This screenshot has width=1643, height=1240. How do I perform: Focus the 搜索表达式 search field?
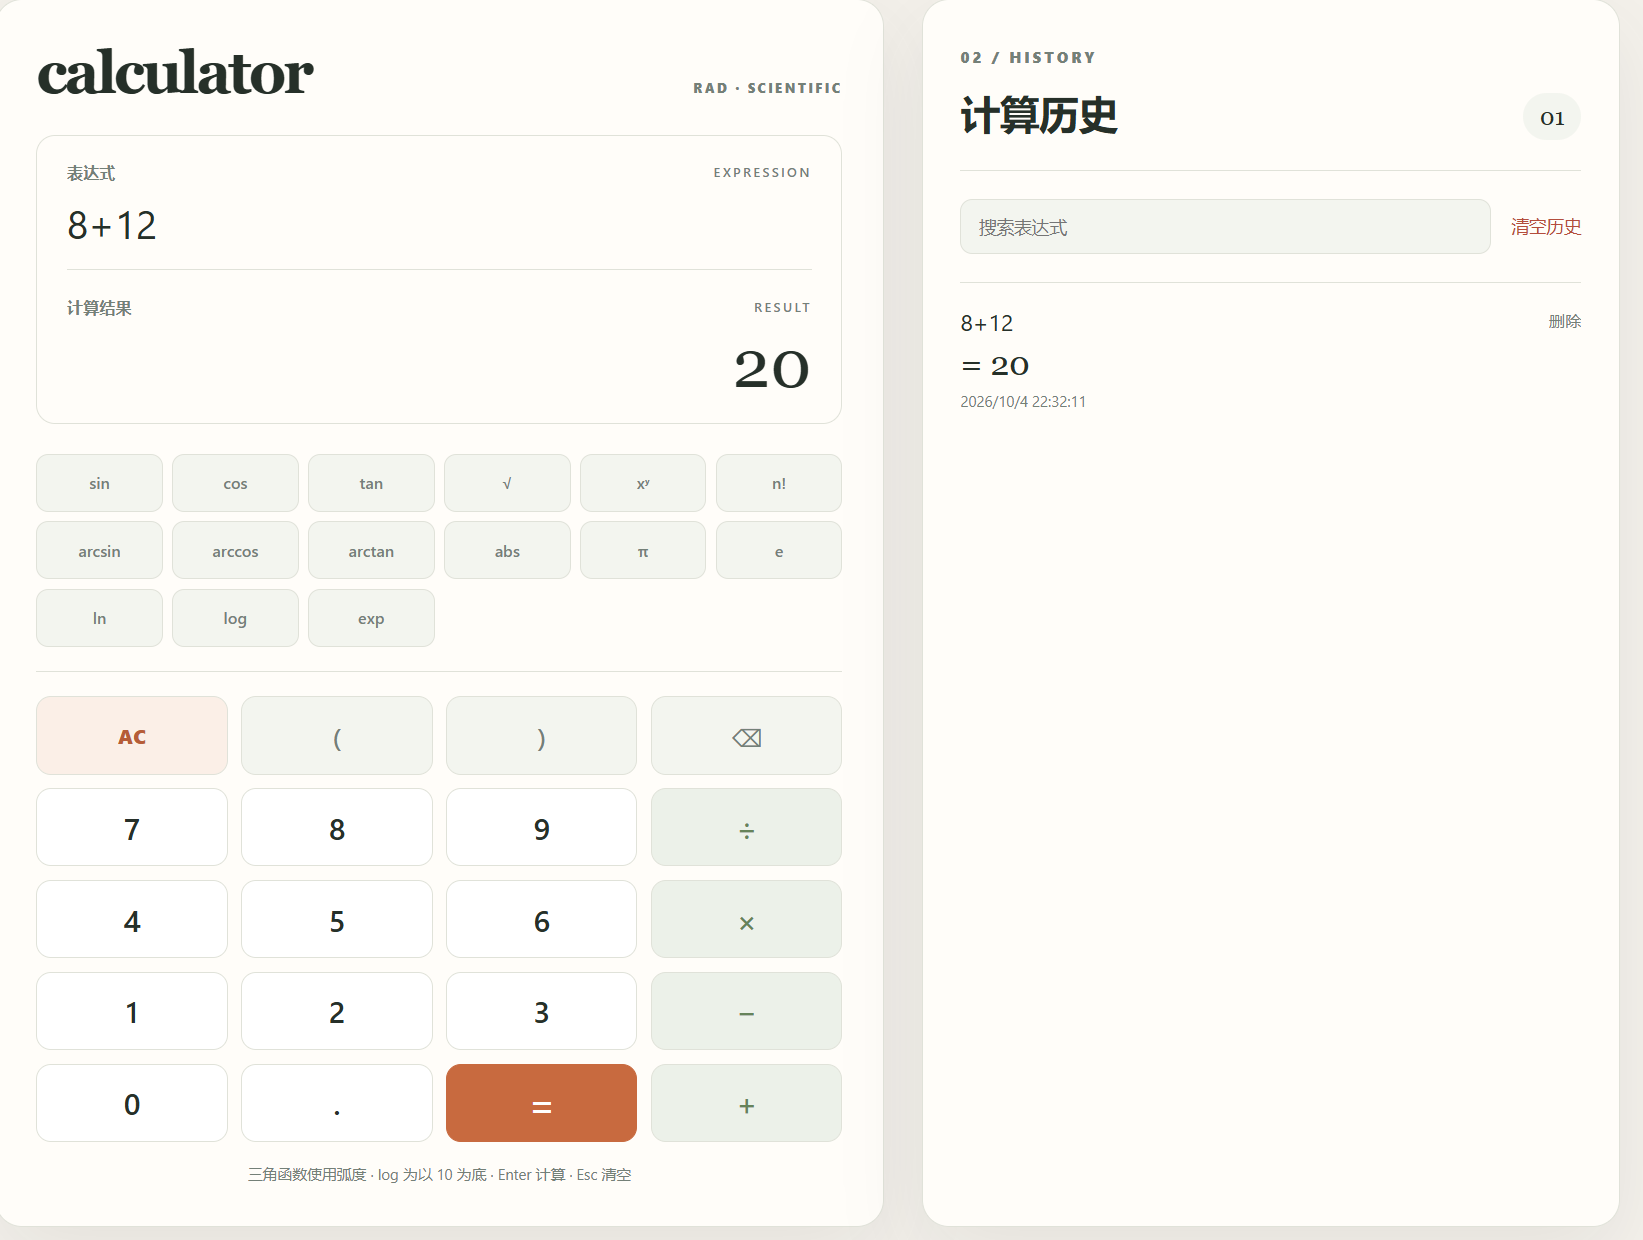click(x=1225, y=227)
